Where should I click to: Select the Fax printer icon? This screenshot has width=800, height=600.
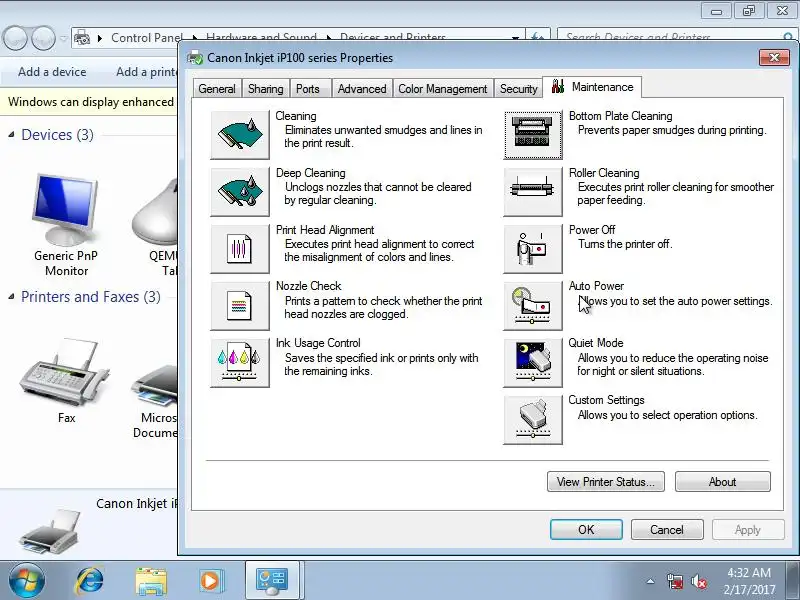click(64, 372)
